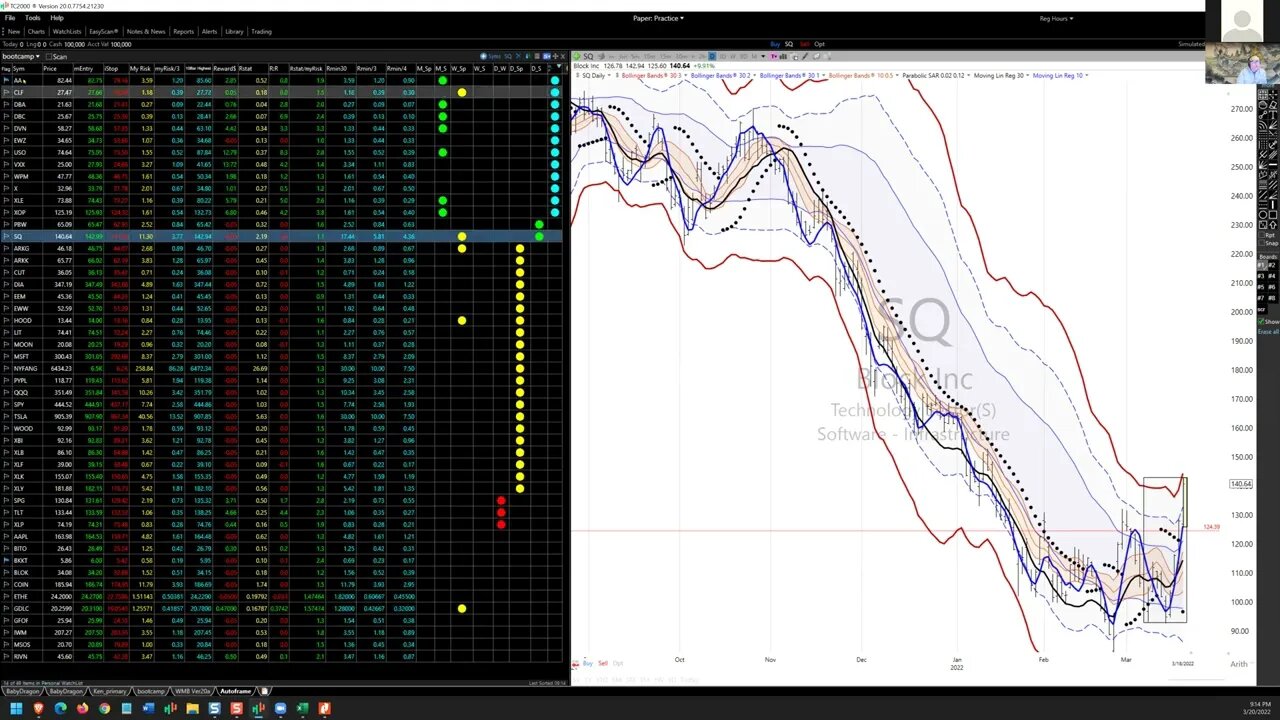The width and height of the screenshot is (1280, 720).
Task: Open Library from the toolbar
Action: coord(234,31)
